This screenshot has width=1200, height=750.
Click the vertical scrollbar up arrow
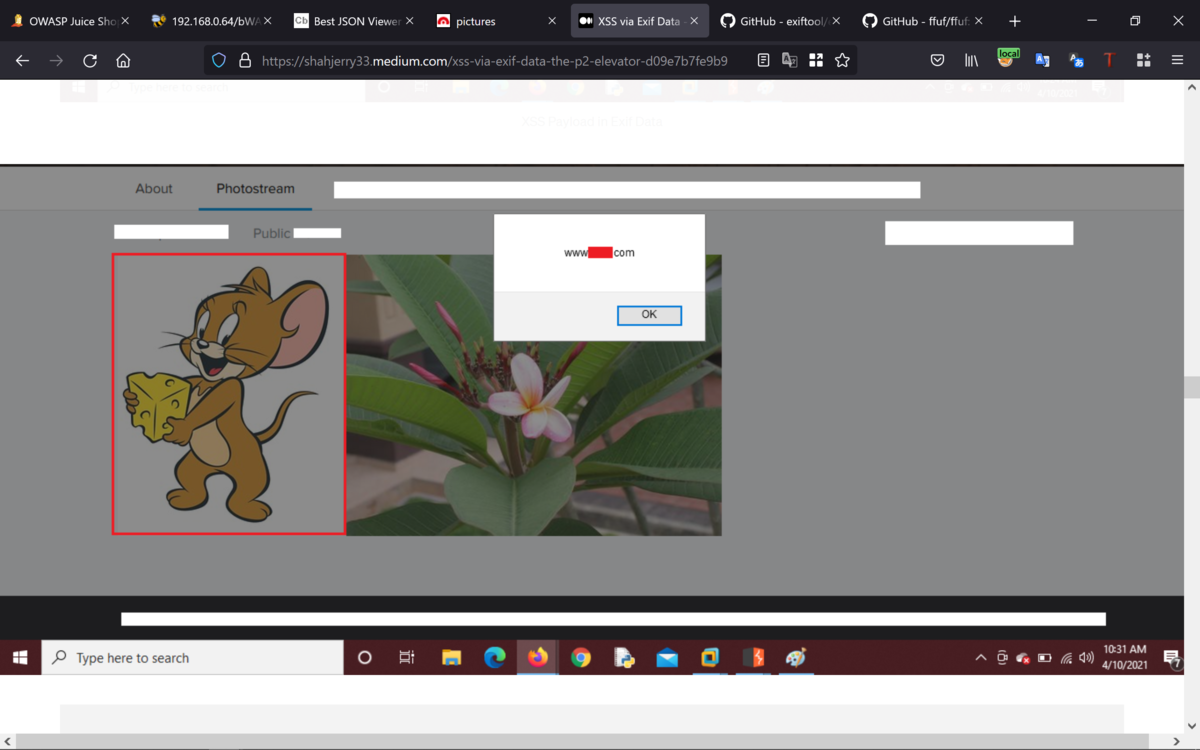1191,88
